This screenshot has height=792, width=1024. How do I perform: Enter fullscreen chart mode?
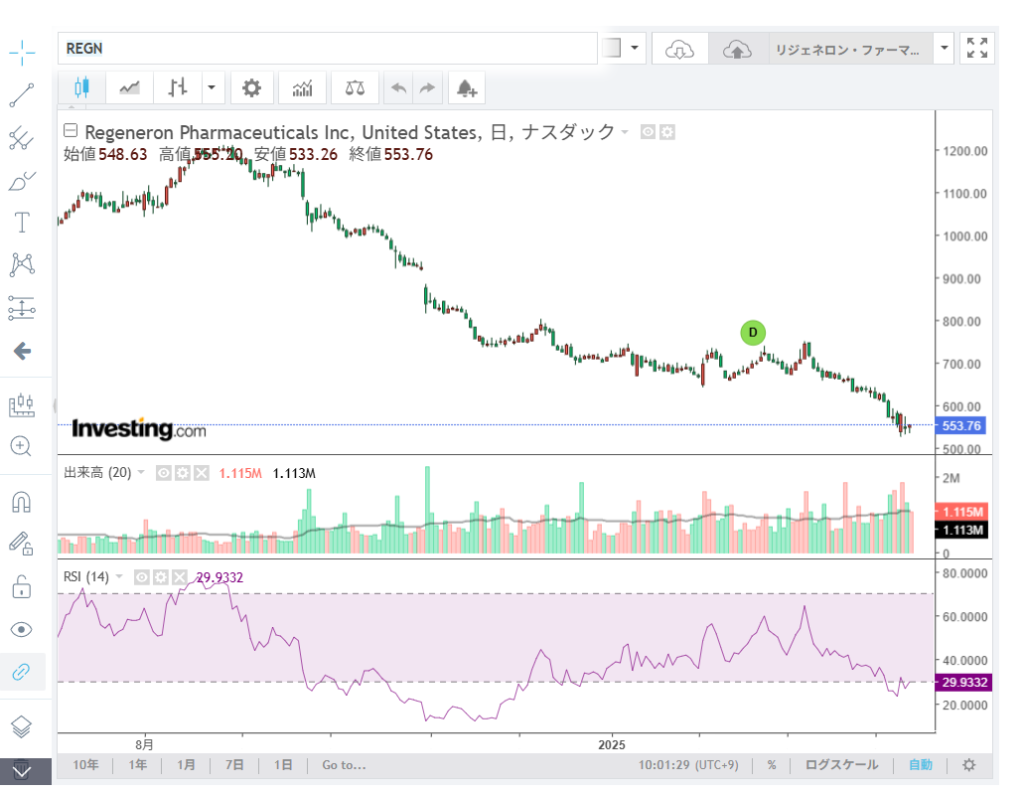pyautogui.click(x=977, y=48)
